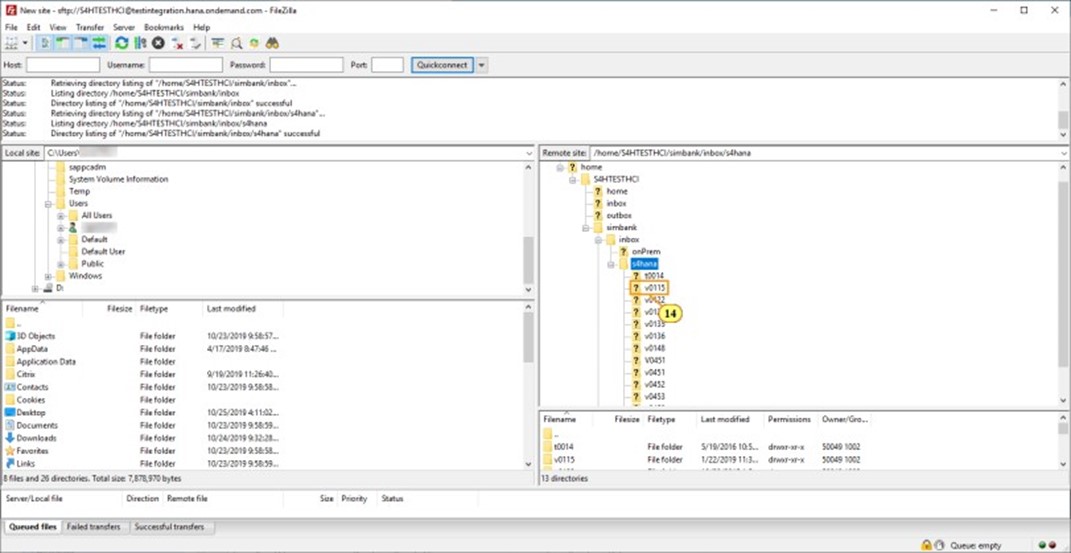Image resolution: width=1071 pixels, height=553 pixels.
Task: Open the Bookmarks menu
Action: [x=163, y=27]
